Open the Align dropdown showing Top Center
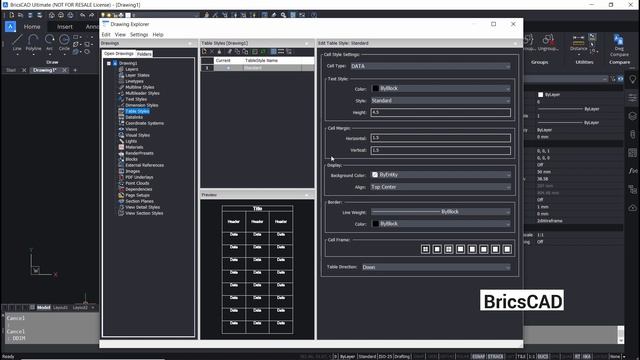This screenshot has width=640, height=360. click(440, 187)
